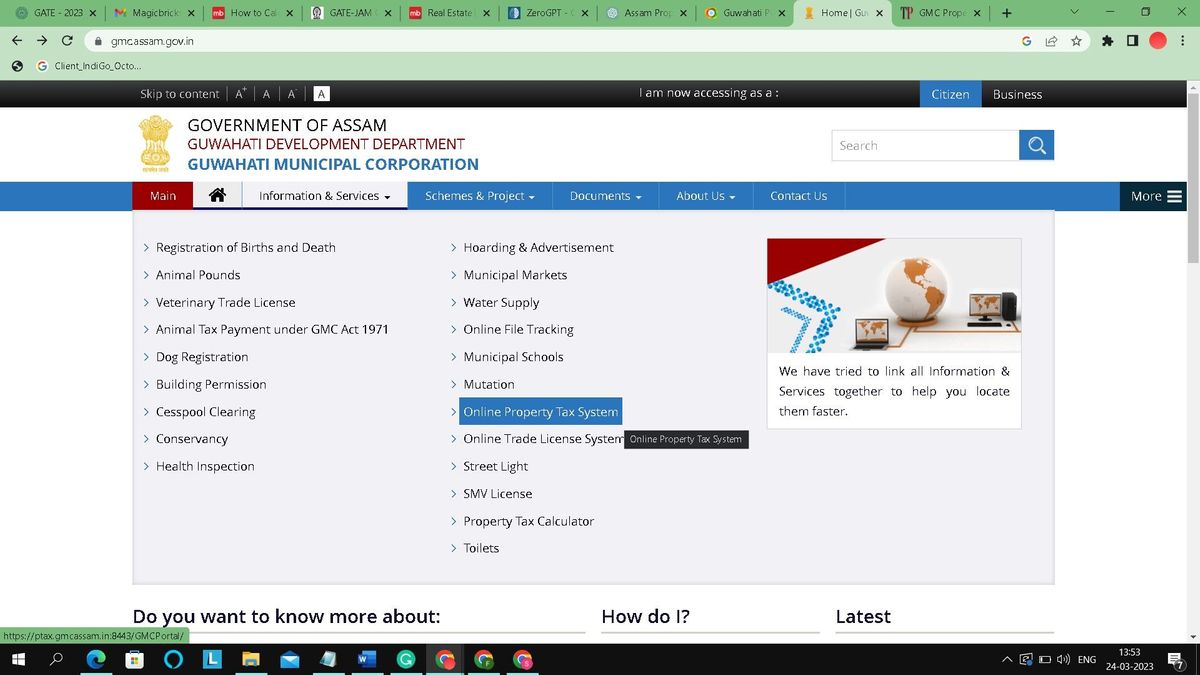Click the A- icon to decrease font size
The image size is (1200, 675).
click(x=290, y=93)
